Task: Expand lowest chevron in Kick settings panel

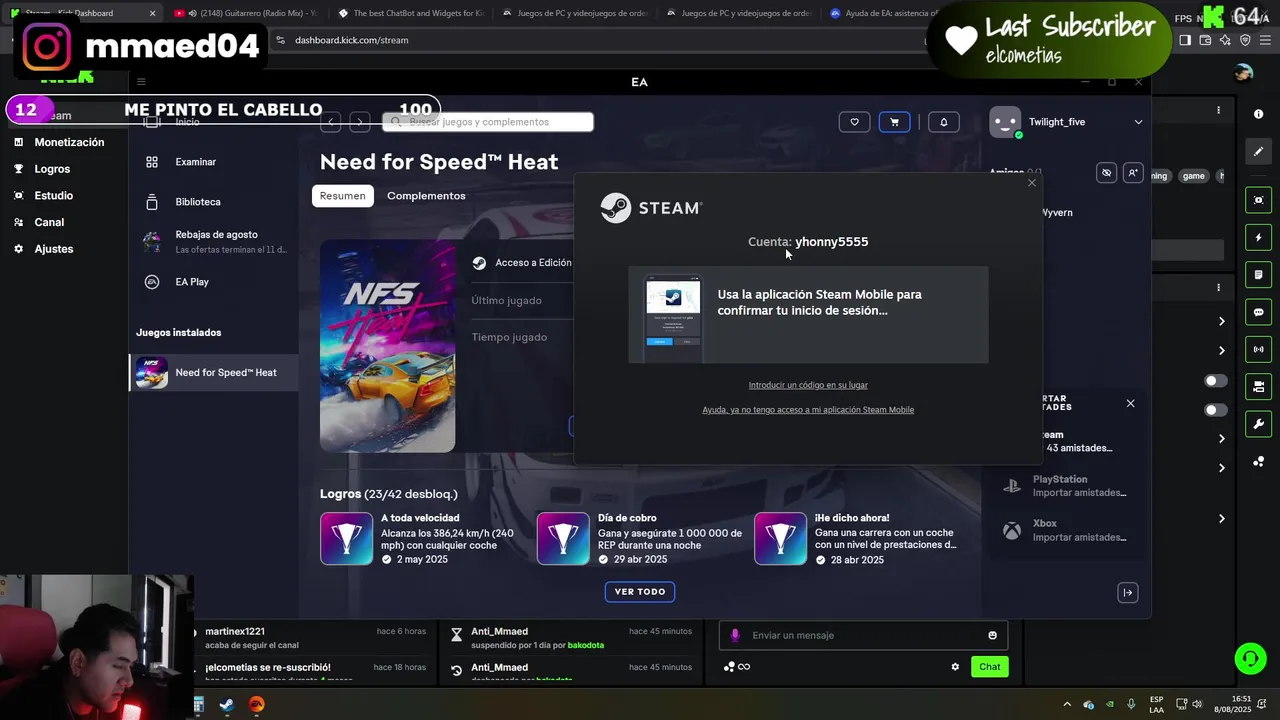Action: point(1221,519)
